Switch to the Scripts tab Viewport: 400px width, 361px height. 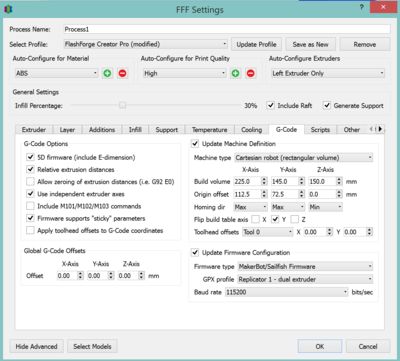[x=320, y=130]
